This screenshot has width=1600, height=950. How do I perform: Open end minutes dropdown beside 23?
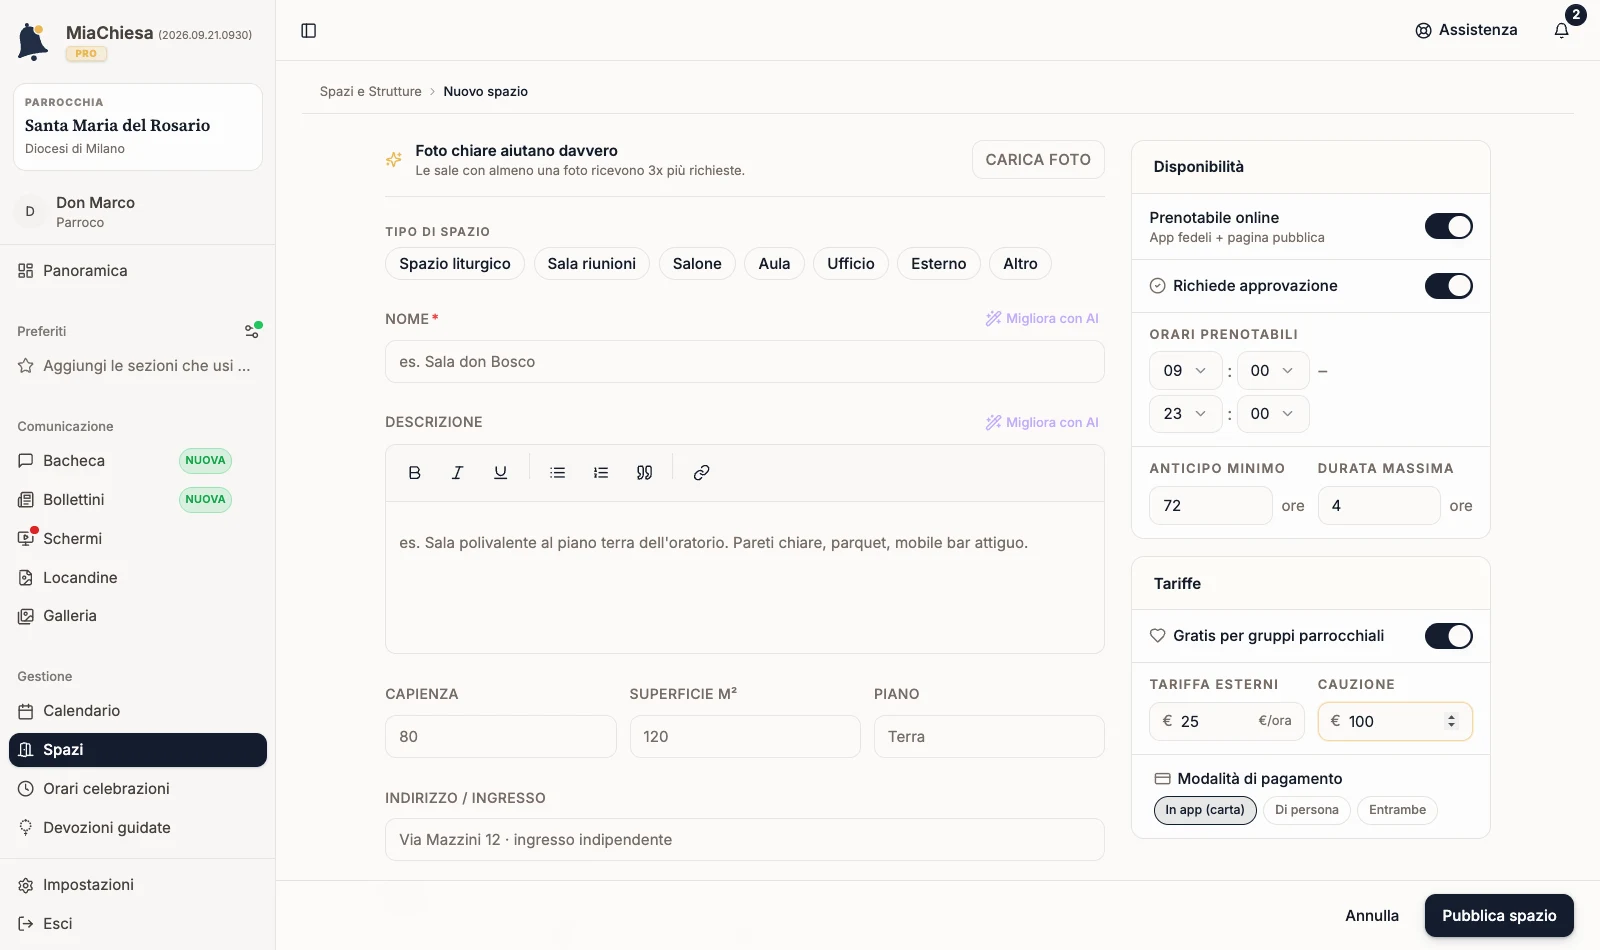click(1273, 414)
